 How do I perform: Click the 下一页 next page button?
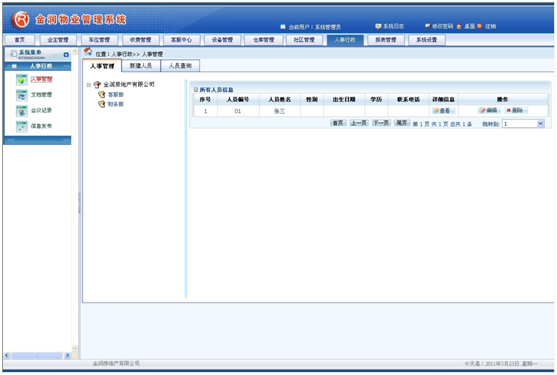click(x=381, y=123)
